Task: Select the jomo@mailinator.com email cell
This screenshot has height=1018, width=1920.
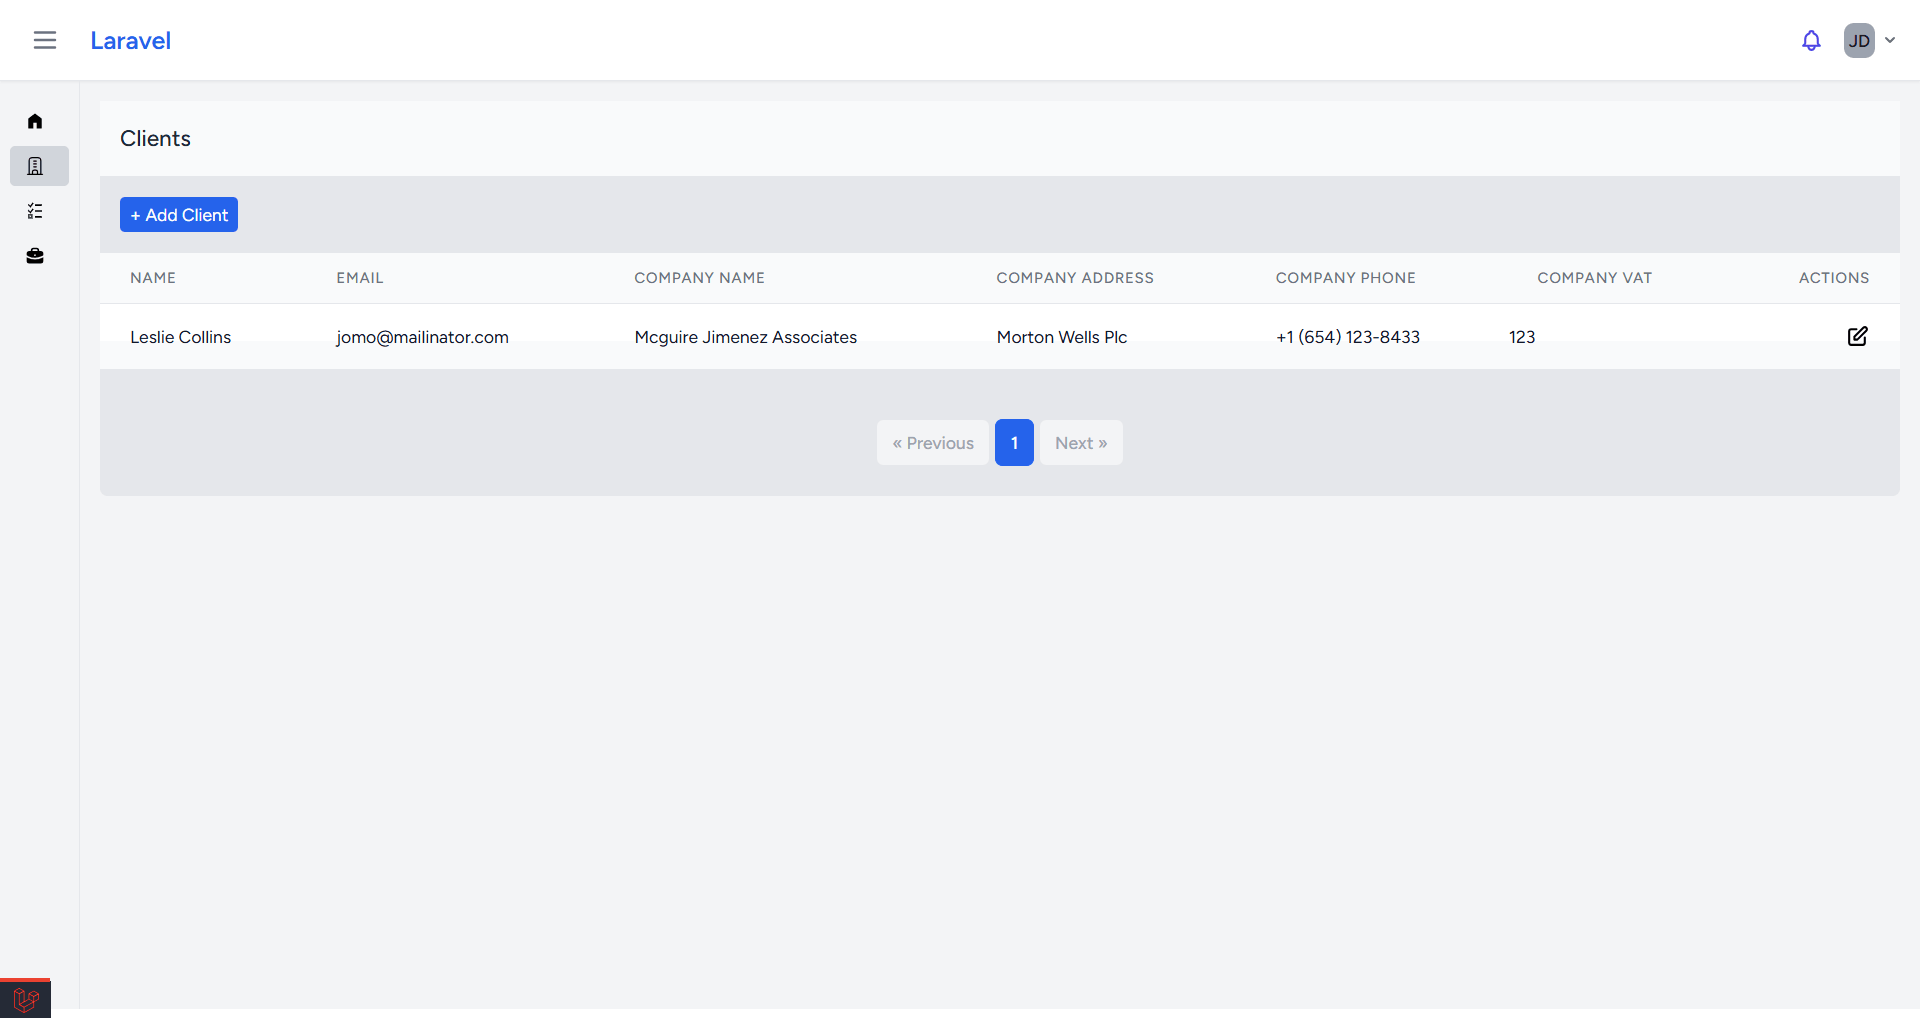Action: (422, 337)
